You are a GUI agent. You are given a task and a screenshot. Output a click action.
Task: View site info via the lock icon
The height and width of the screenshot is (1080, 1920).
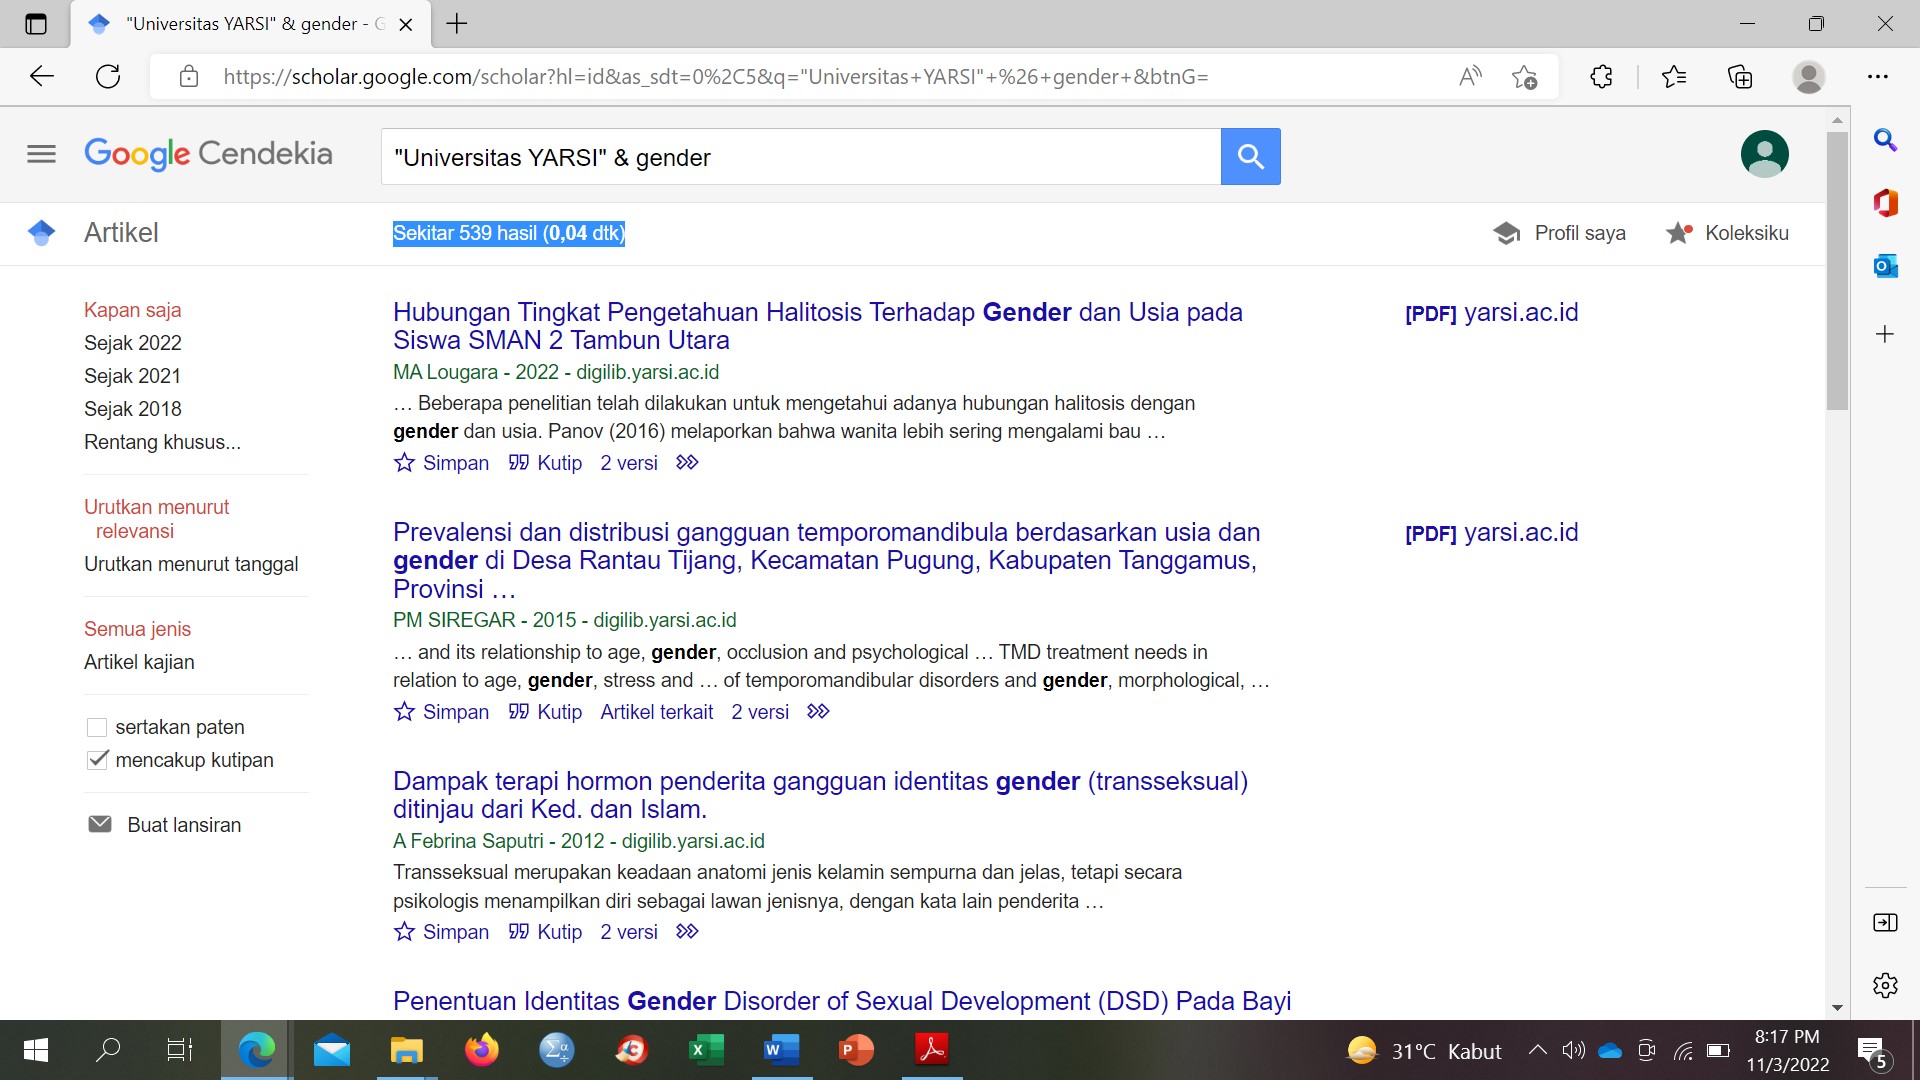point(189,77)
